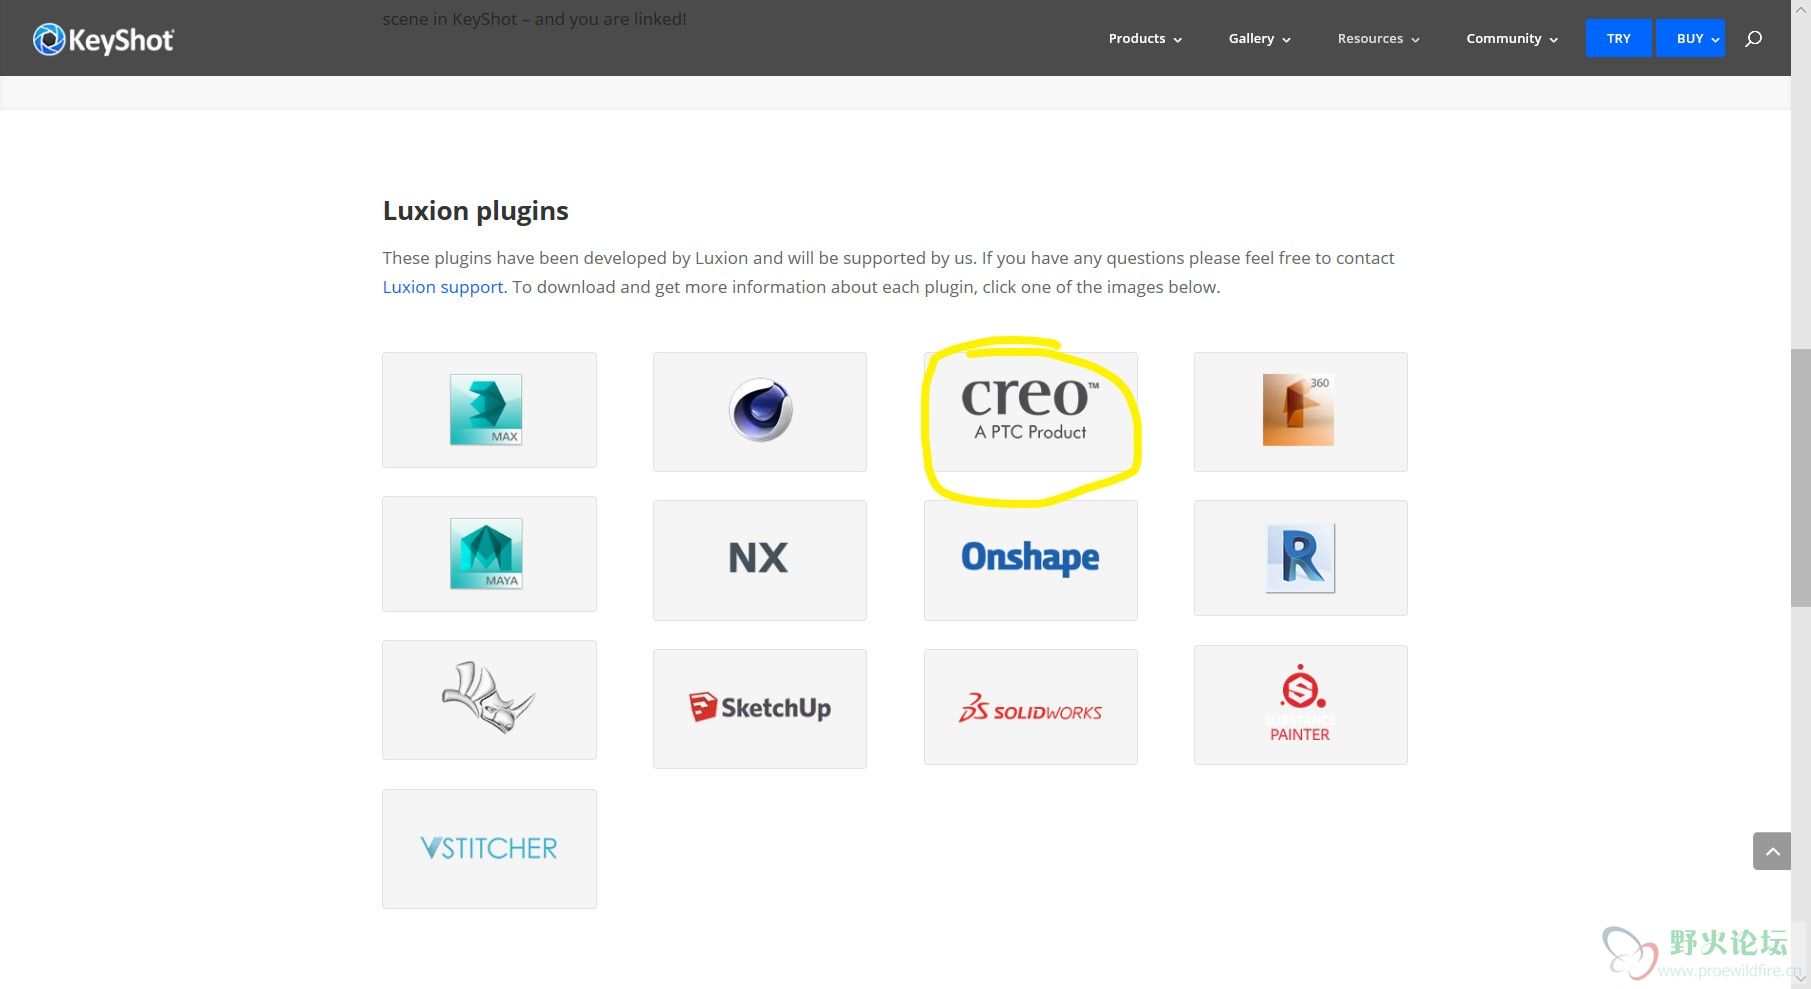Expand the Resources menu
Image resolution: width=1811 pixels, height=989 pixels.
pyautogui.click(x=1379, y=38)
